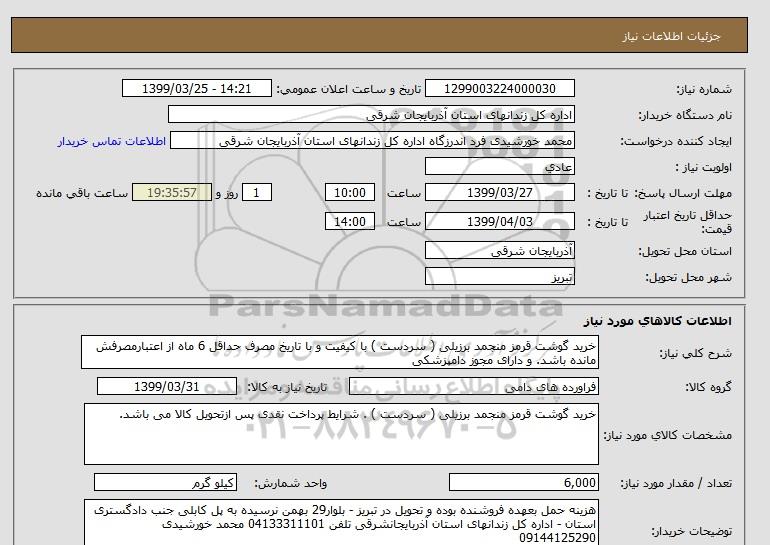Click the general need description text box
The image size is (770, 545).
[x=340, y=353]
